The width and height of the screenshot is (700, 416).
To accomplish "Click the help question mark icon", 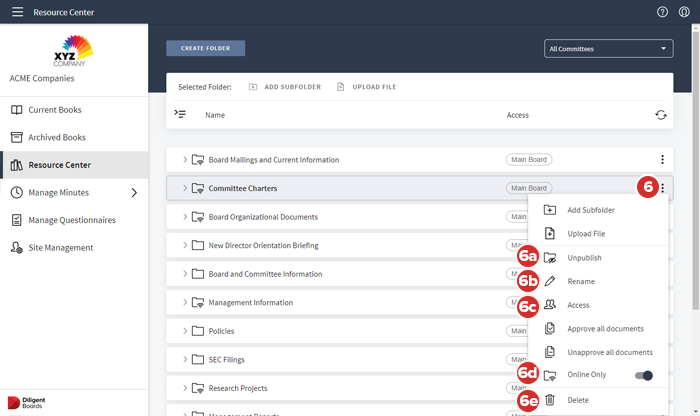I will [662, 12].
